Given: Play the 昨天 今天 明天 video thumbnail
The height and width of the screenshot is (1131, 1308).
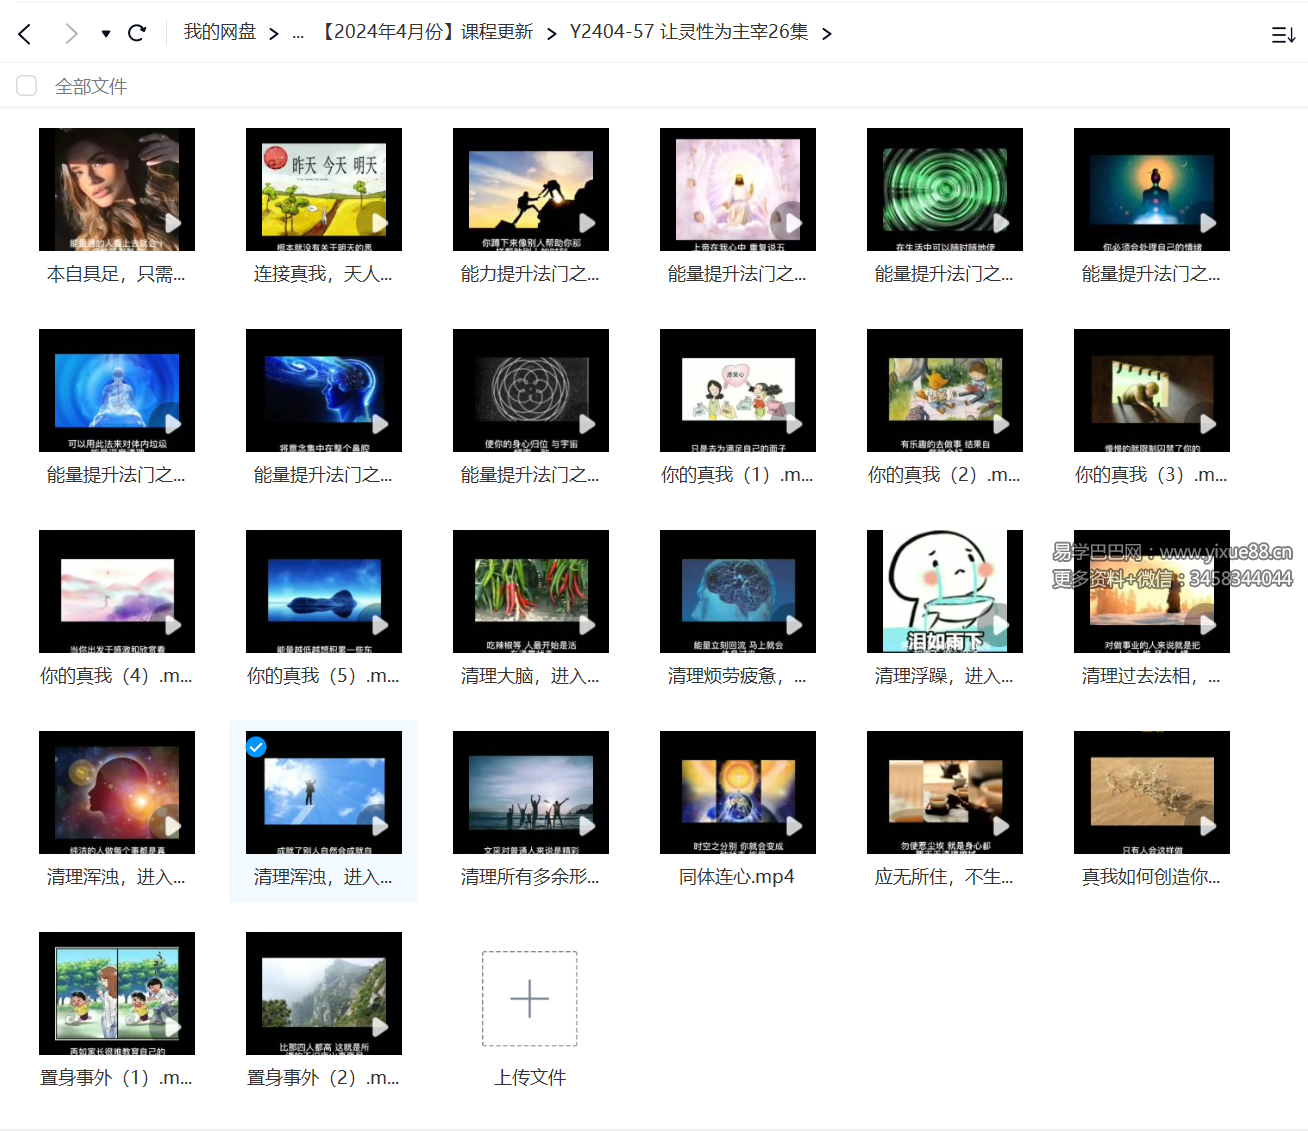Looking at the screenshot, I should tap(323, 189).
